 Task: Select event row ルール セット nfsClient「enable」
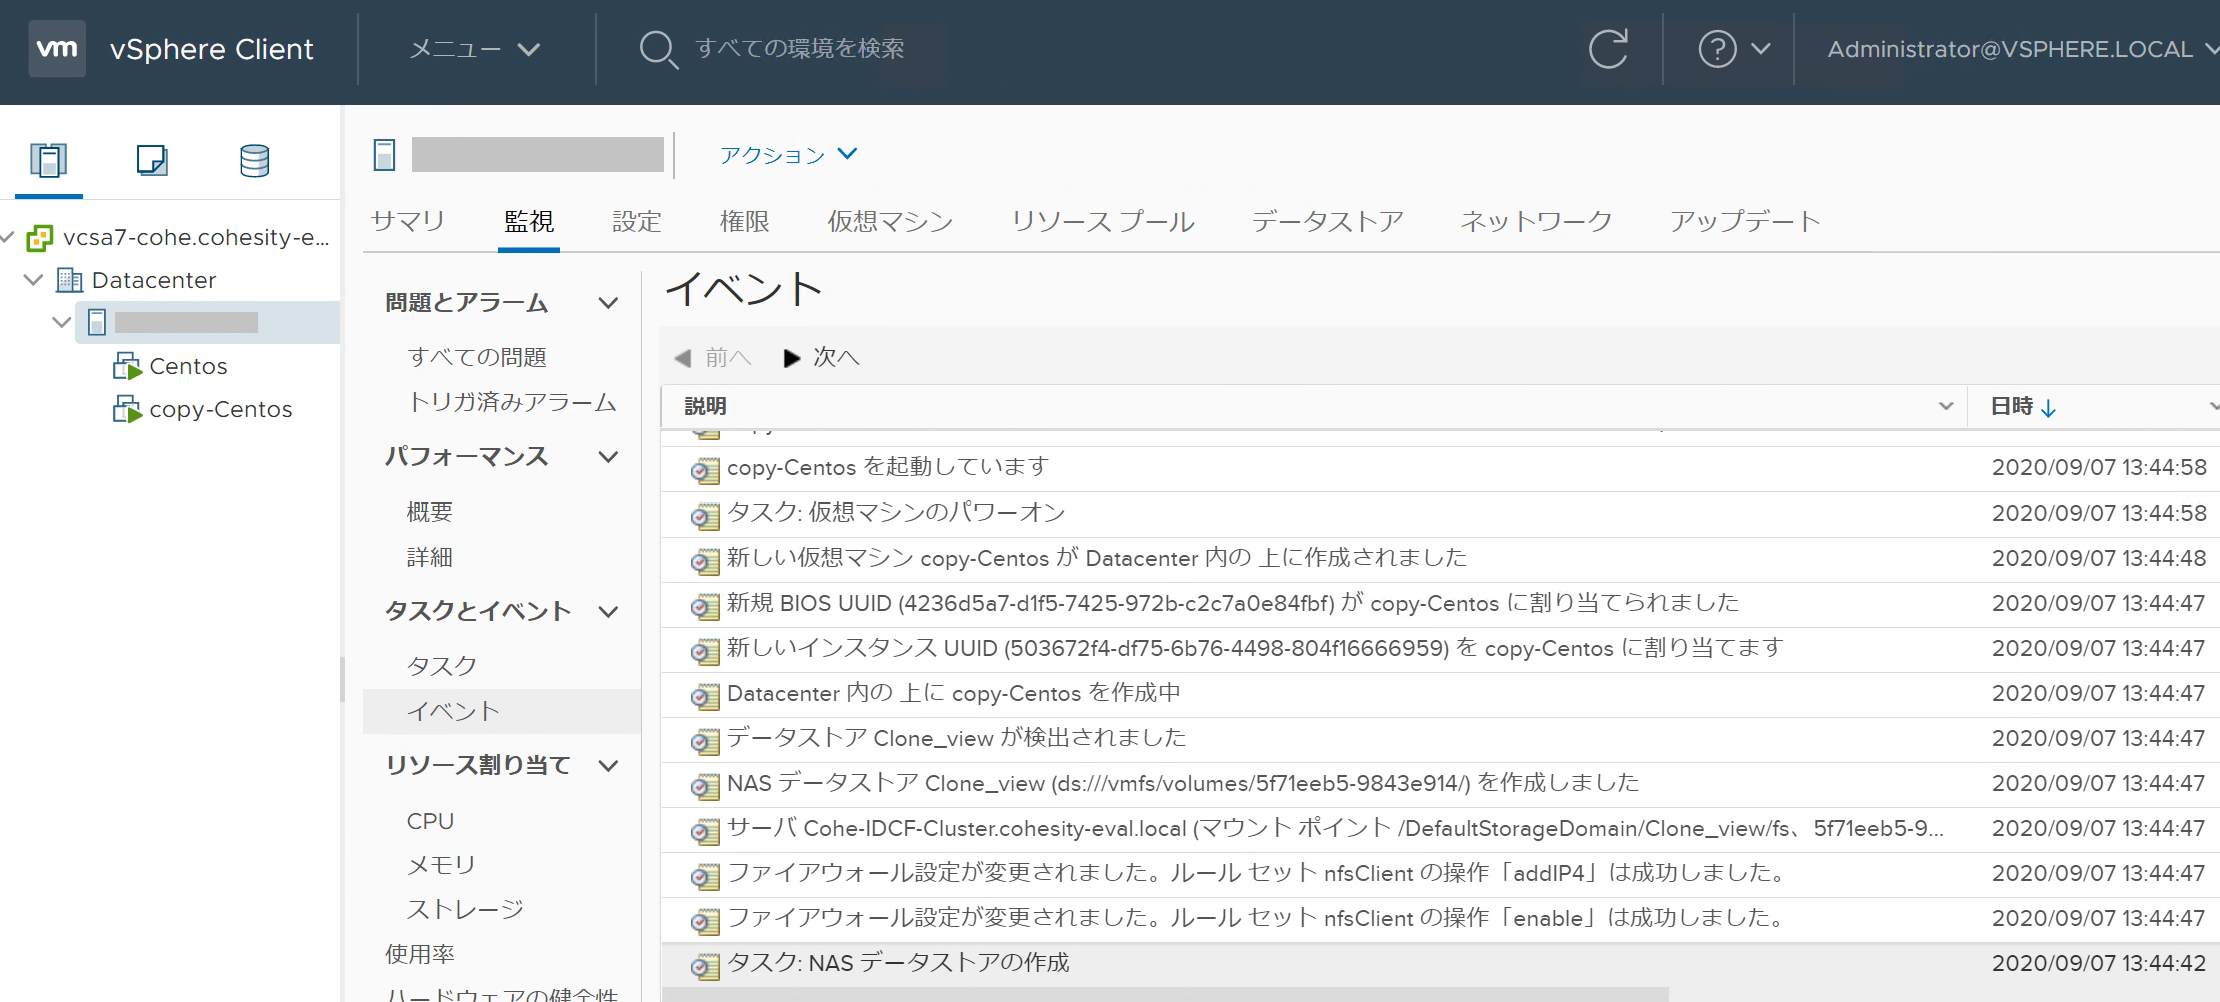[x=1440, y=919]
